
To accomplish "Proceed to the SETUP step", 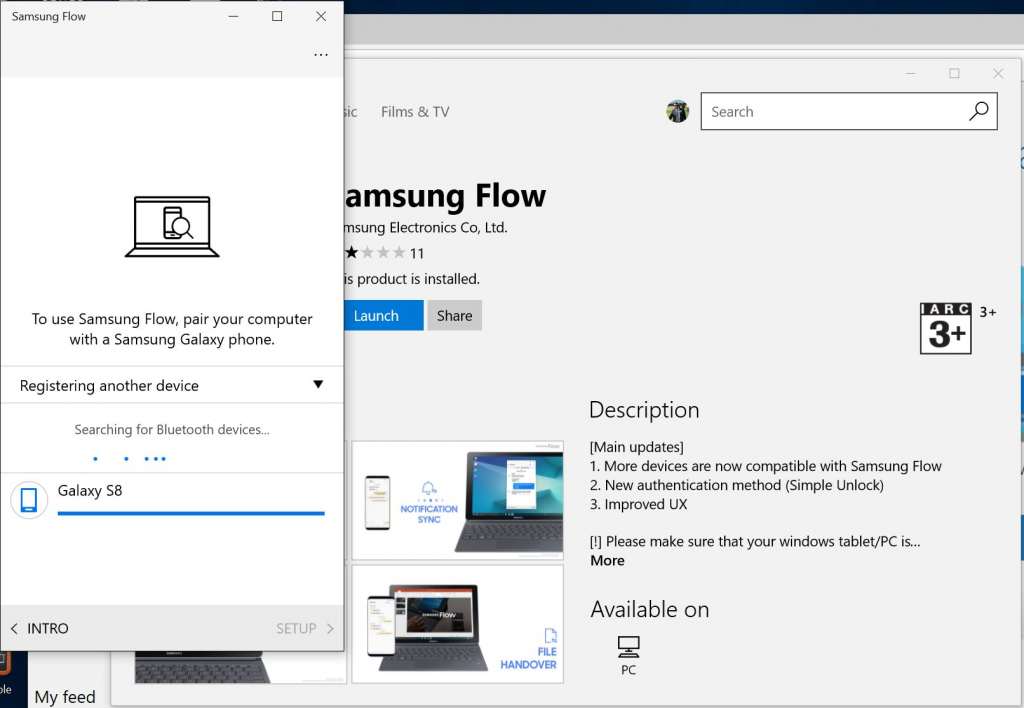I will [x=304, y=628].
